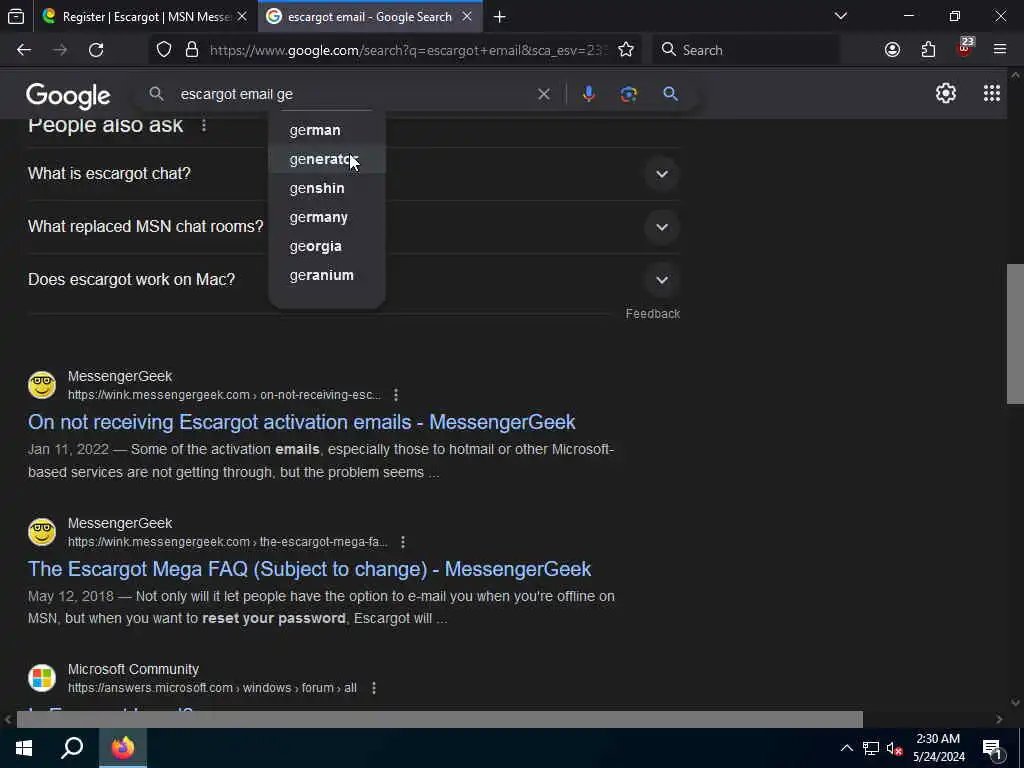This screenshot has width=1024, height=768.
Task: Focus the Google search input field
Action: [x=353, y=94]
